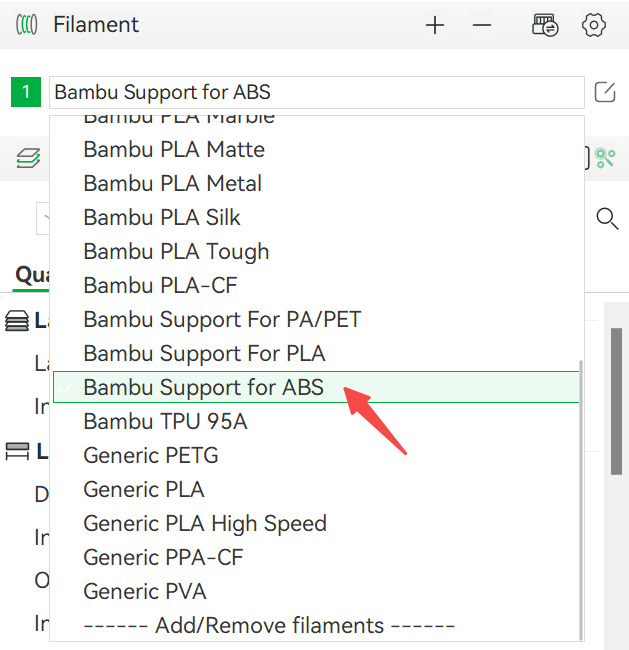The image size is (629, 650).
Task: Click the add filament plus icon
Action: [435, 25]
